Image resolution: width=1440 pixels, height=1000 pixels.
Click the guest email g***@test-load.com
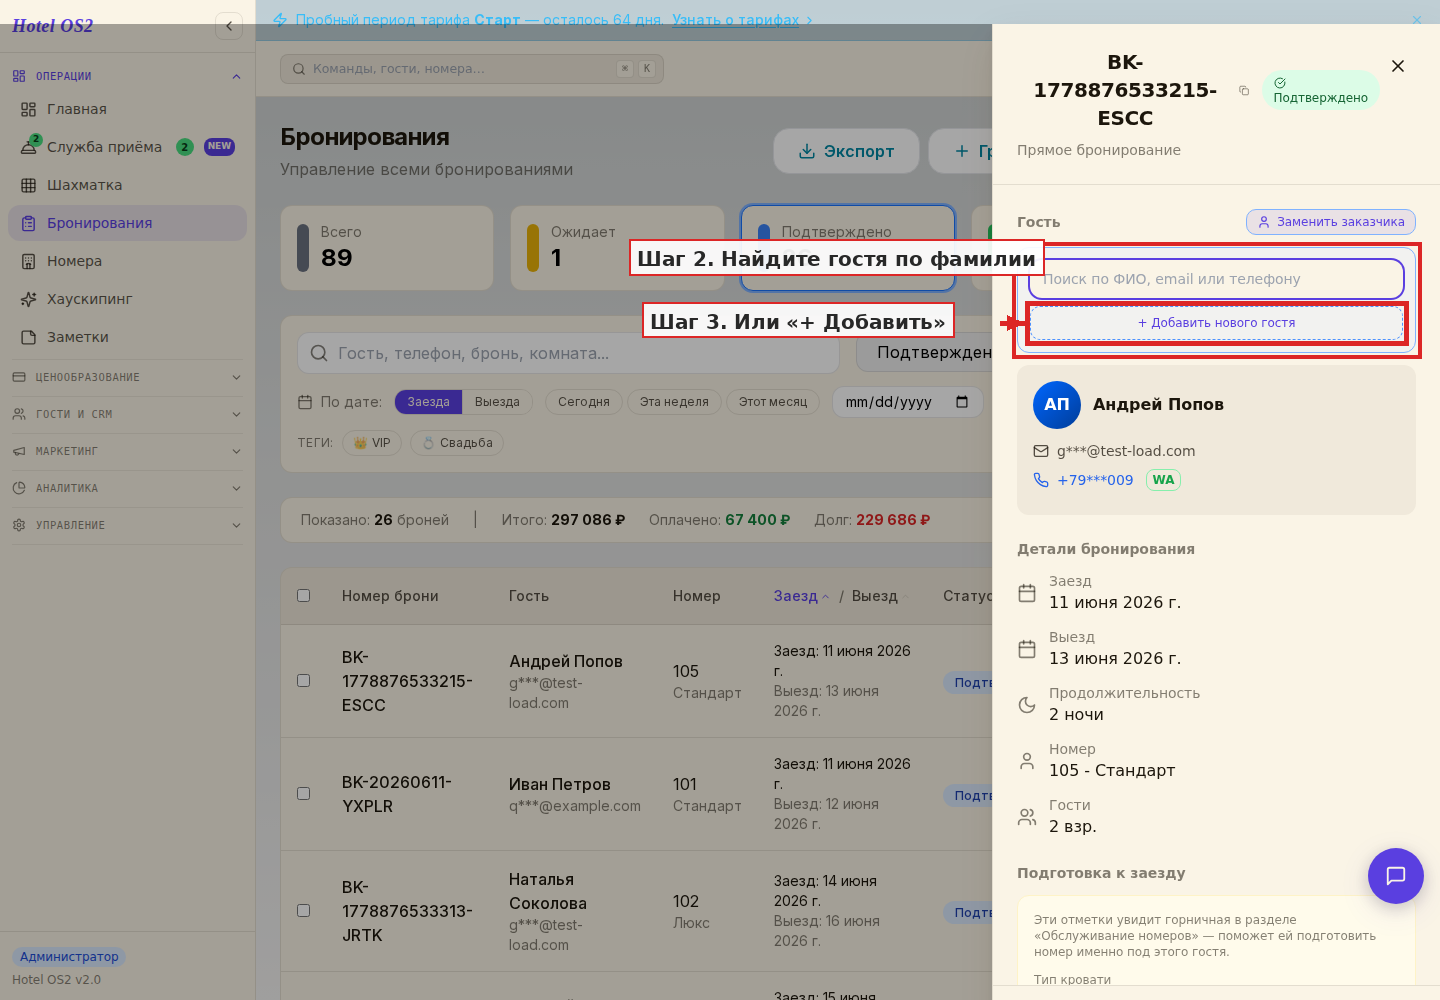tap(1126, 451)
